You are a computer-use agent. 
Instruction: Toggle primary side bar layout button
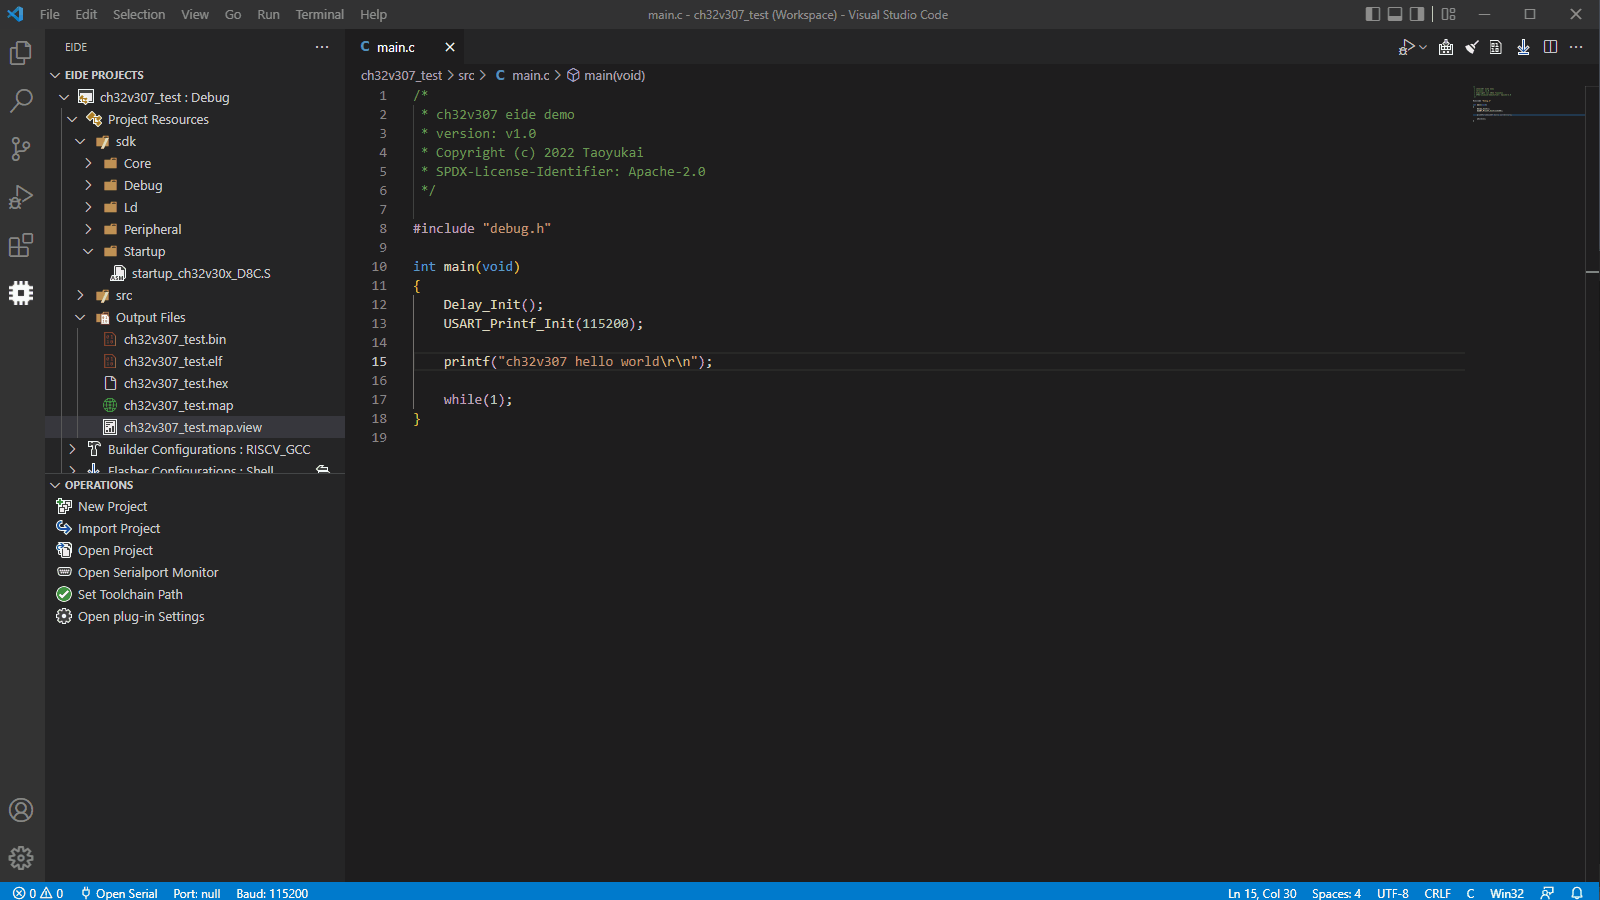tap(1373, 14)
